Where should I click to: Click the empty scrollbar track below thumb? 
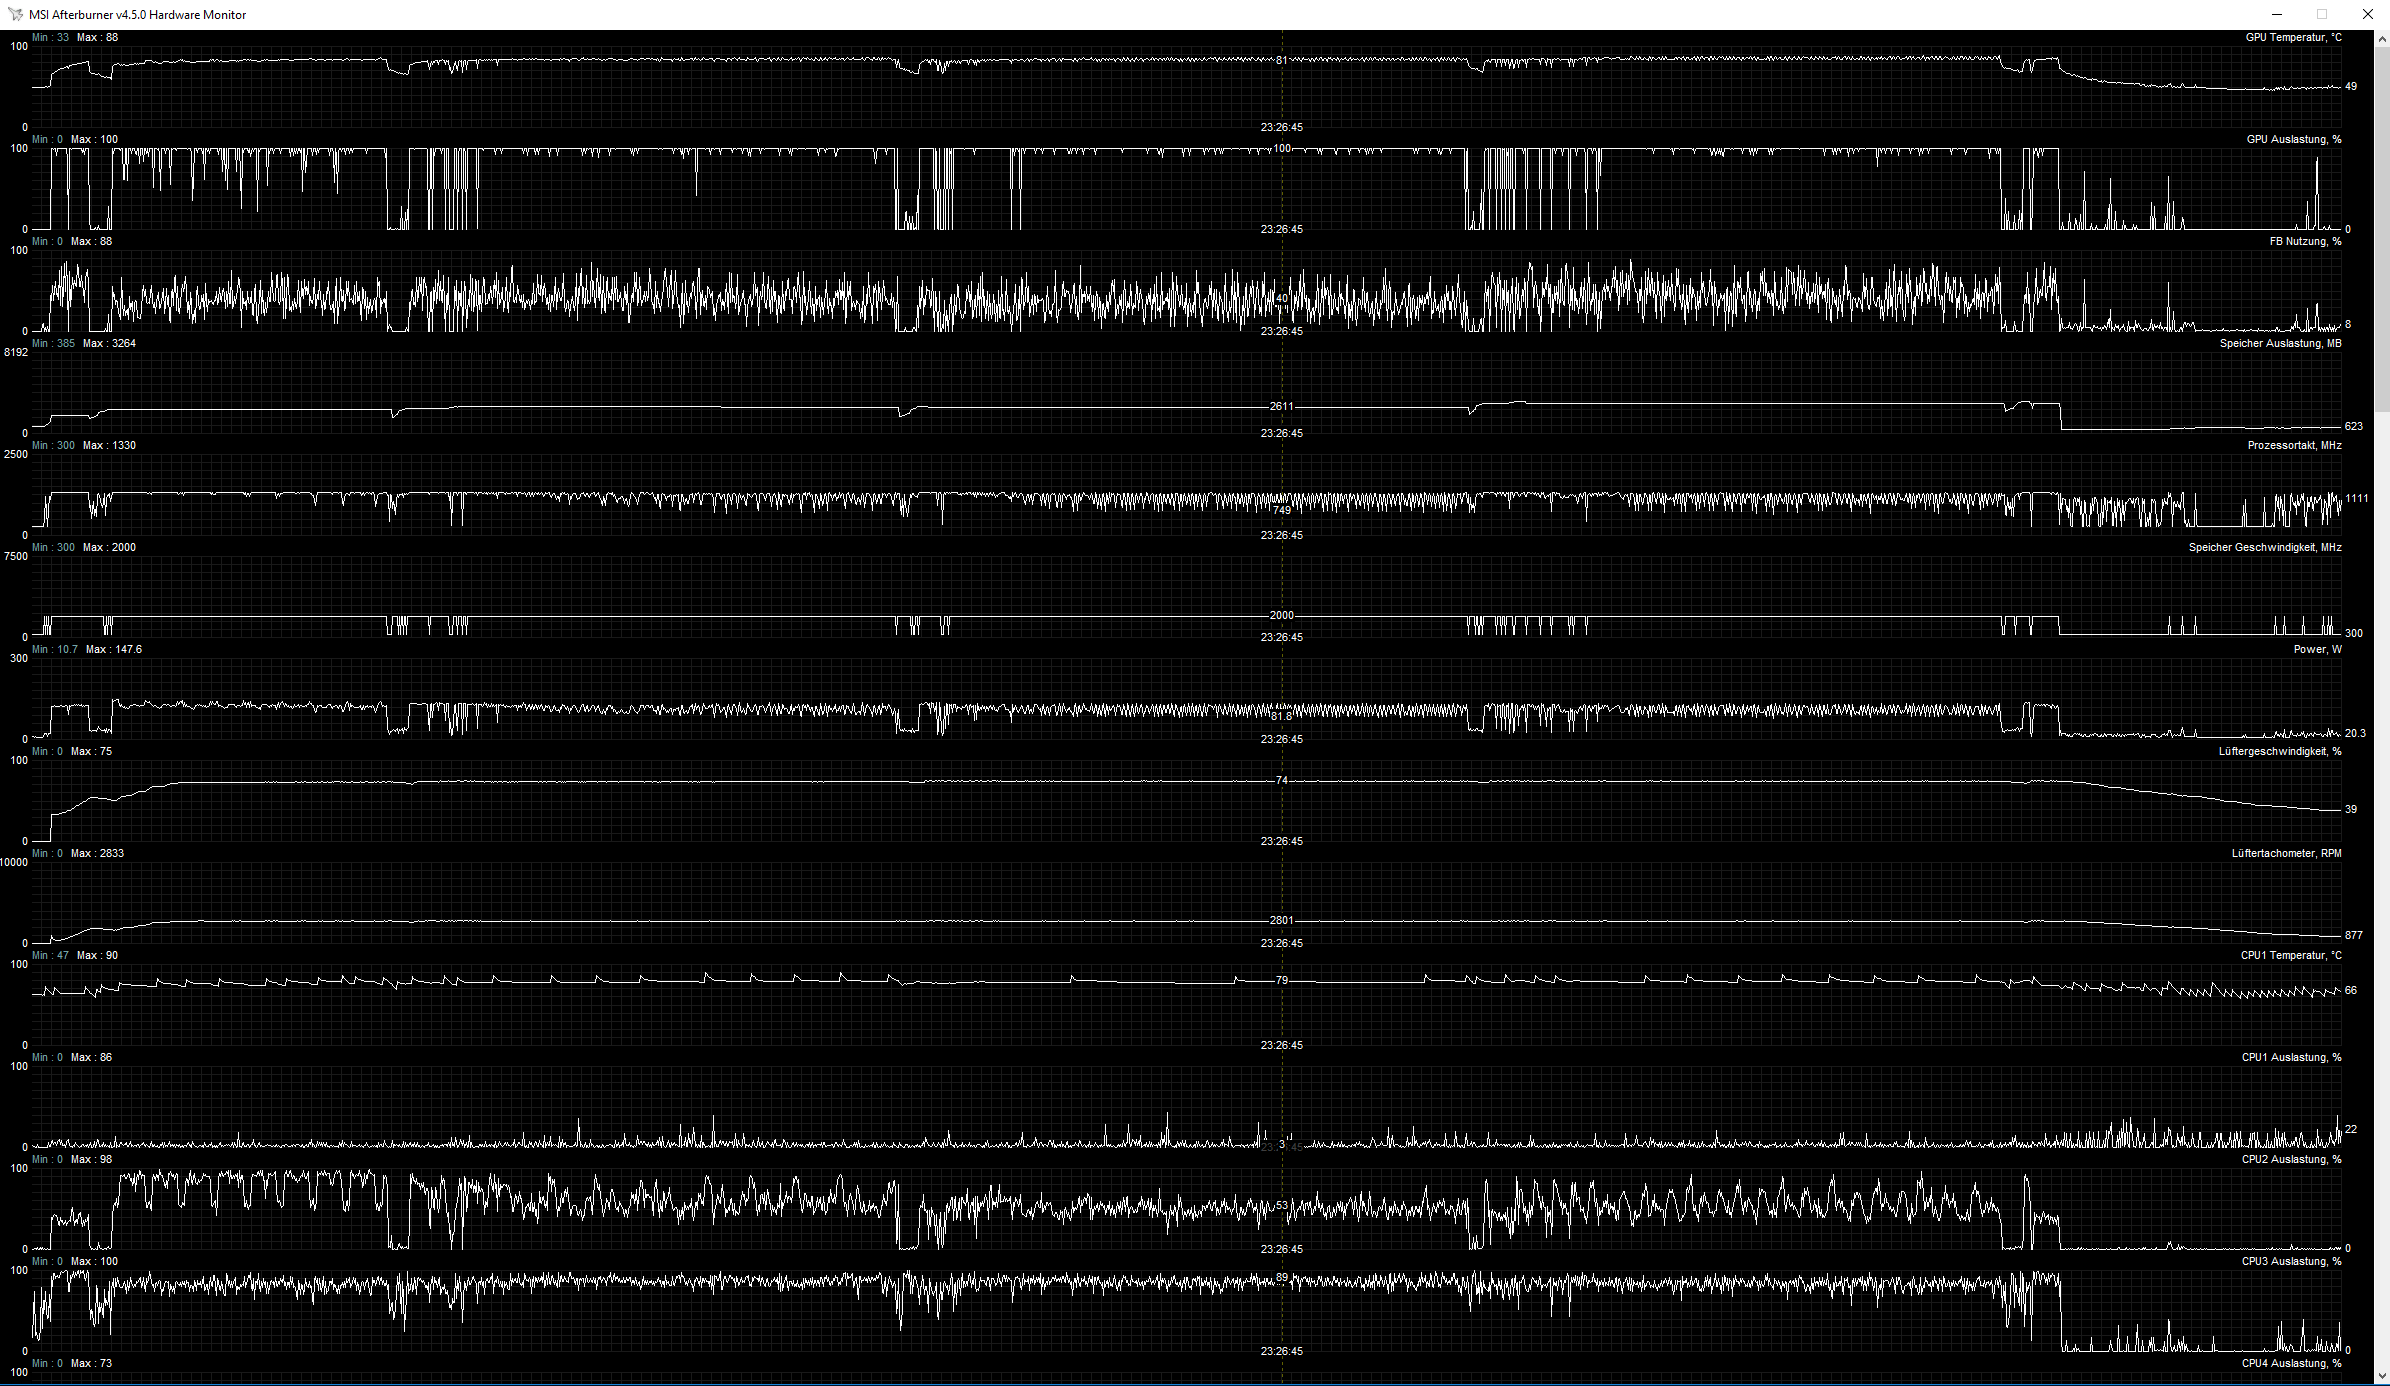tap(2382, 880)
